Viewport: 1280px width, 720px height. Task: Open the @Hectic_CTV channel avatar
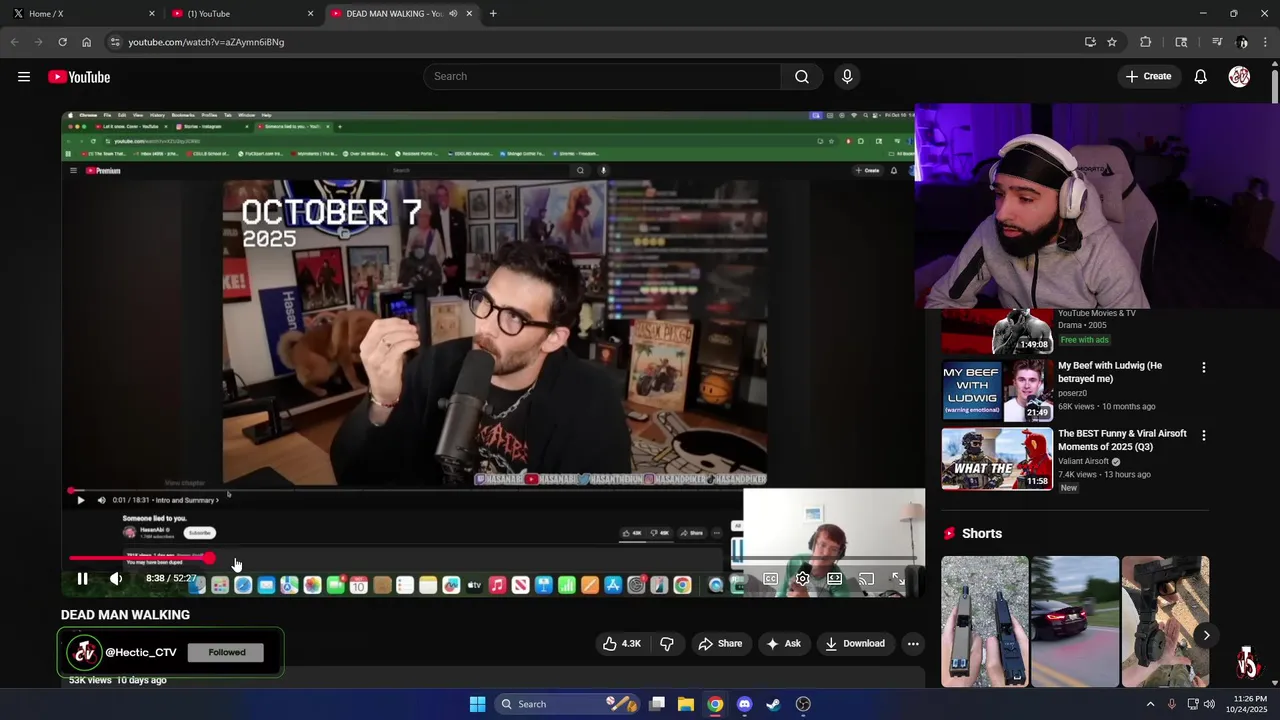(x=84, y=653)
